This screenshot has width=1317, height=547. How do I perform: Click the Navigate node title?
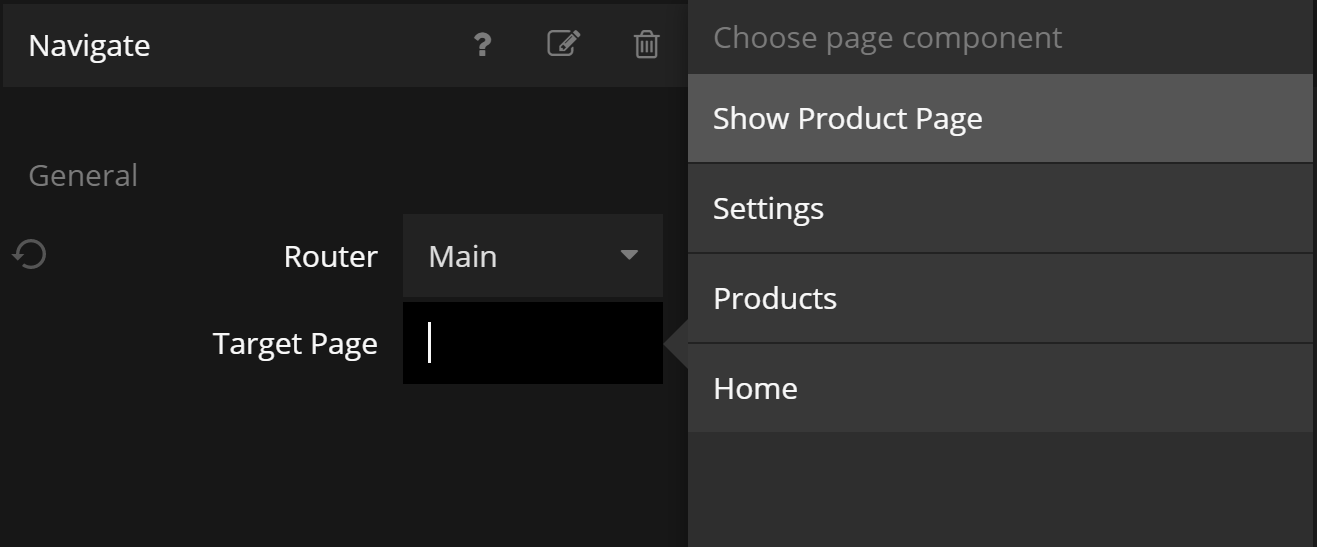coord(89,46)
